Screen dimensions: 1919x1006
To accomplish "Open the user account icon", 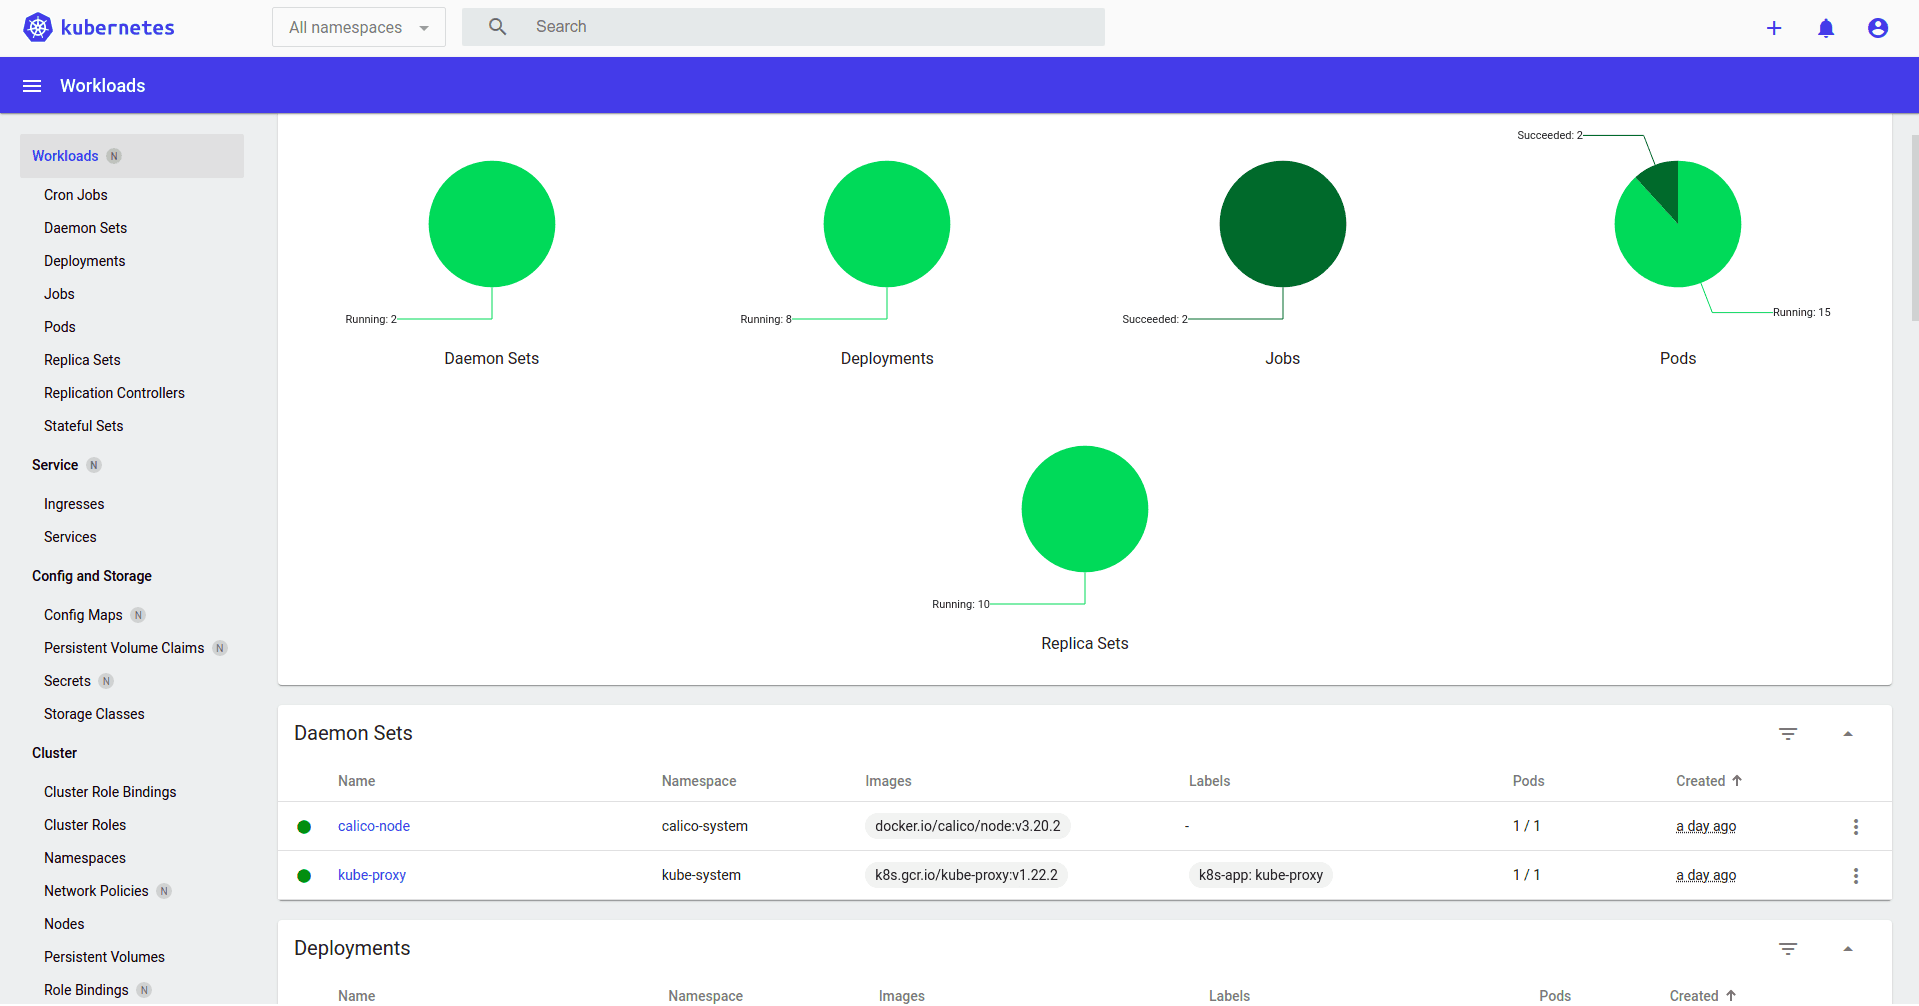I will (x=1877, y=28).
